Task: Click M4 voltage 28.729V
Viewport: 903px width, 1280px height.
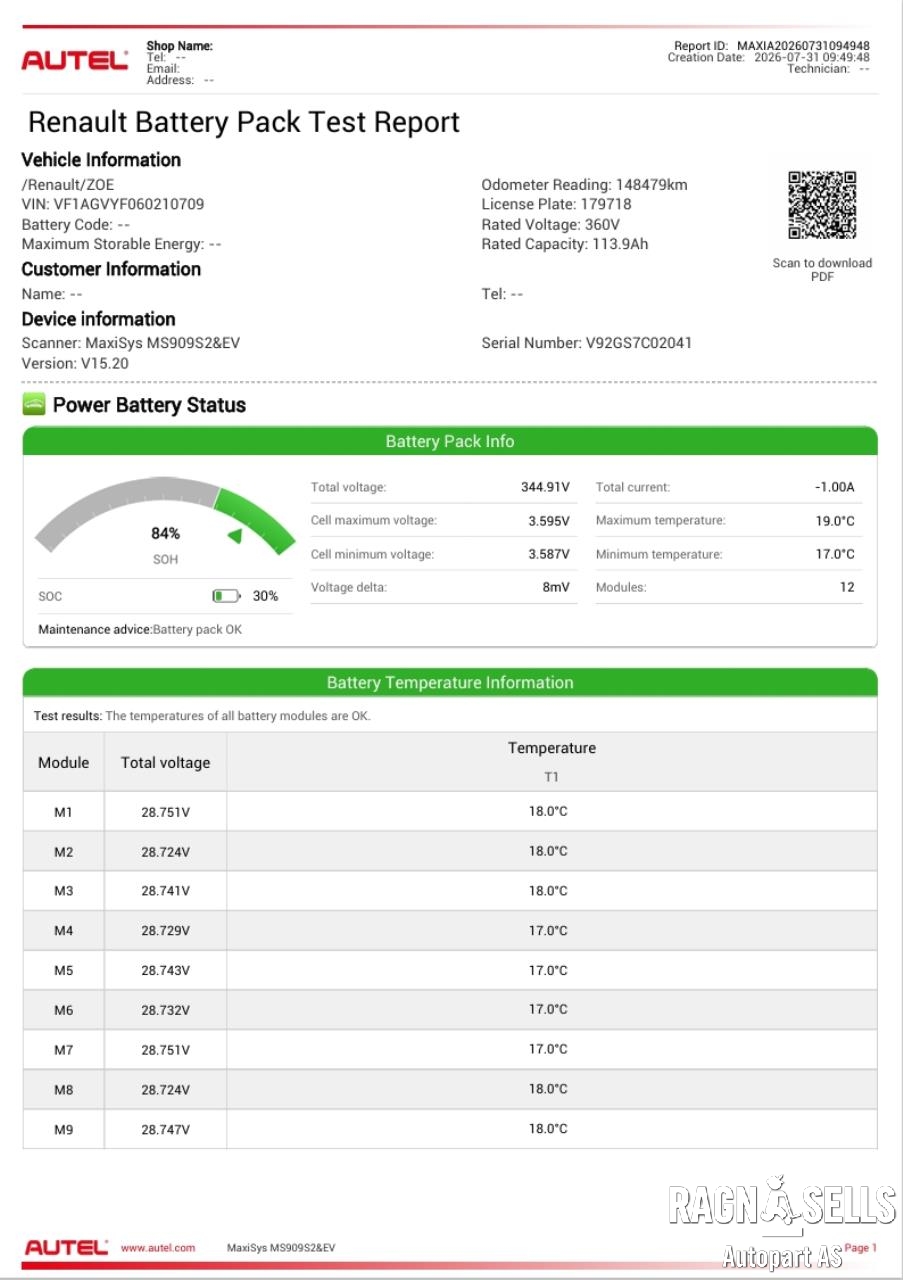Action: pyautogui.click(x=165, y=931)
